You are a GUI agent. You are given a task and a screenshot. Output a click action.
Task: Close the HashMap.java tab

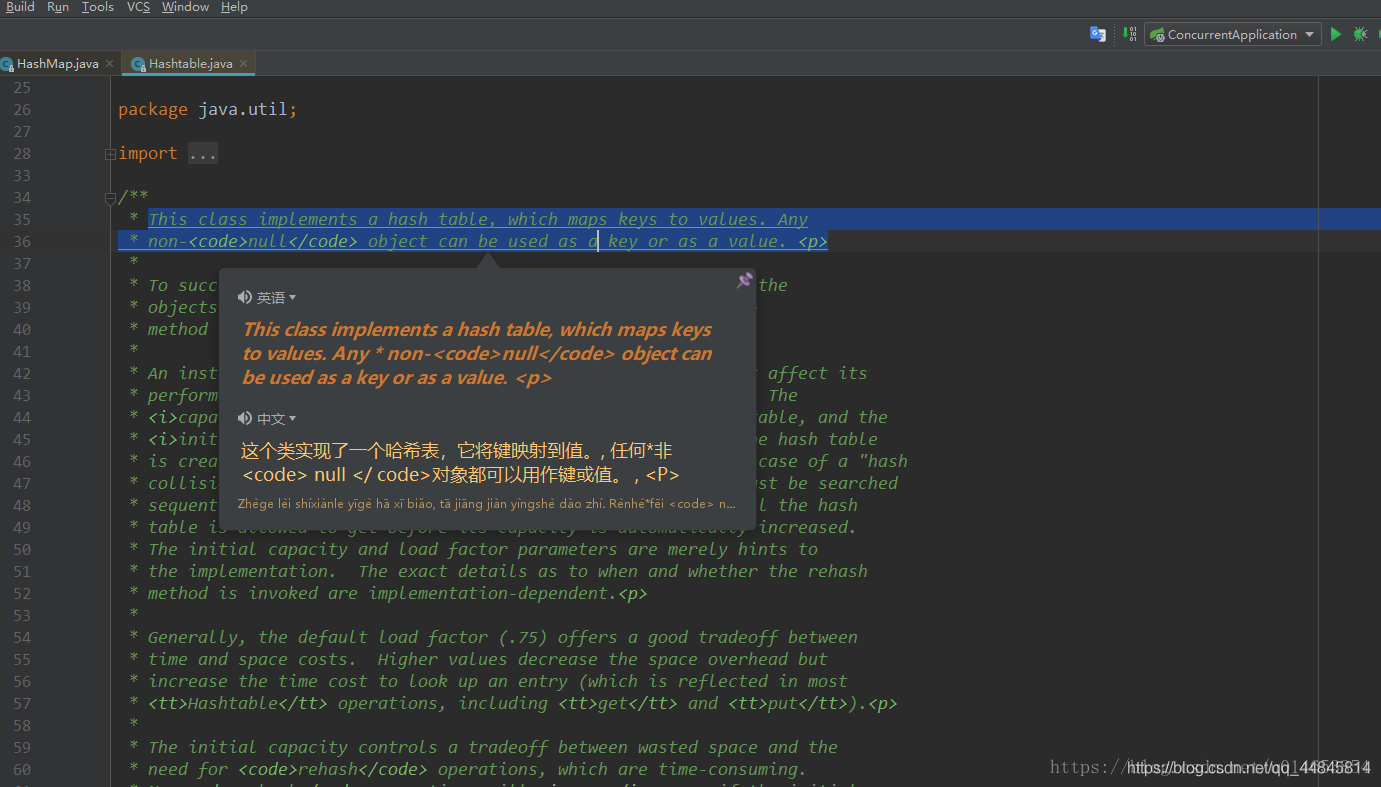110,63
